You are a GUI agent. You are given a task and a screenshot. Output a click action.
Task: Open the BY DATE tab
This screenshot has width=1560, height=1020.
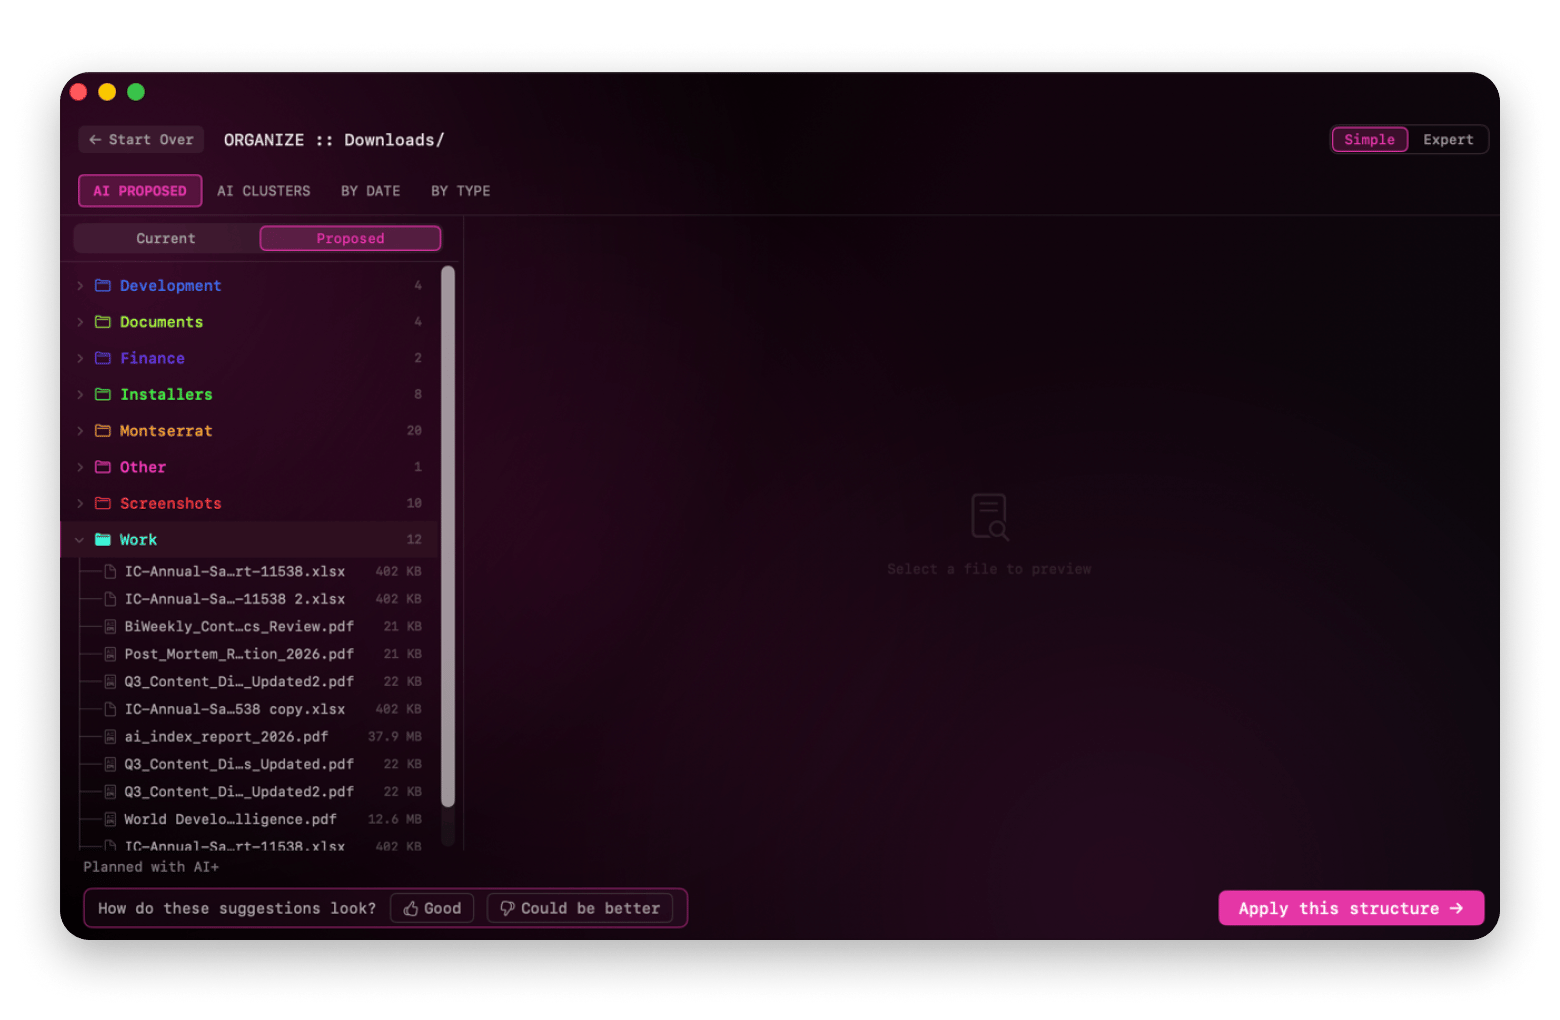coord(370,191)
